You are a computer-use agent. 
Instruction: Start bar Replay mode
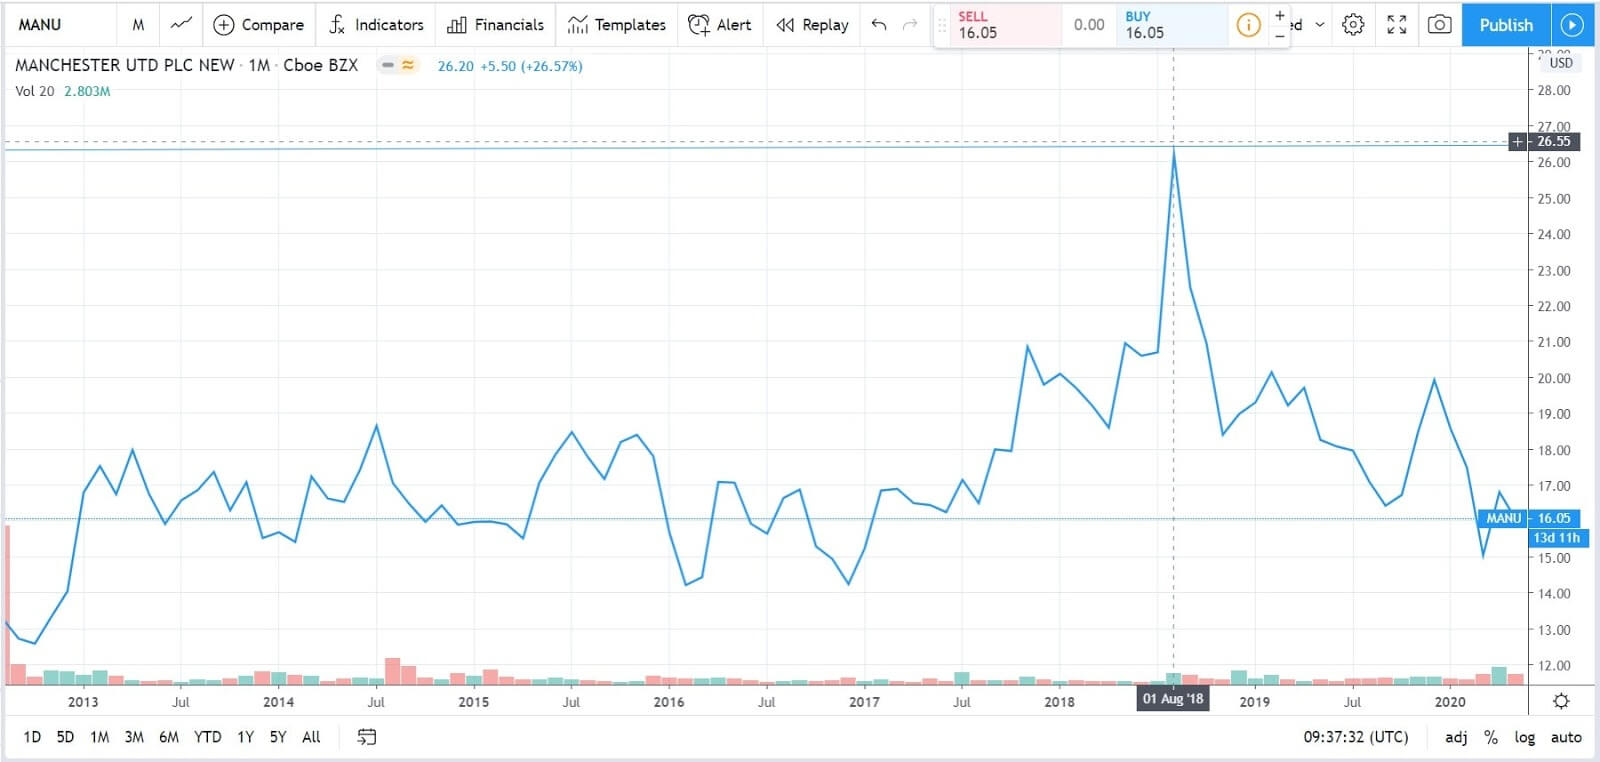tap(813, 24)
